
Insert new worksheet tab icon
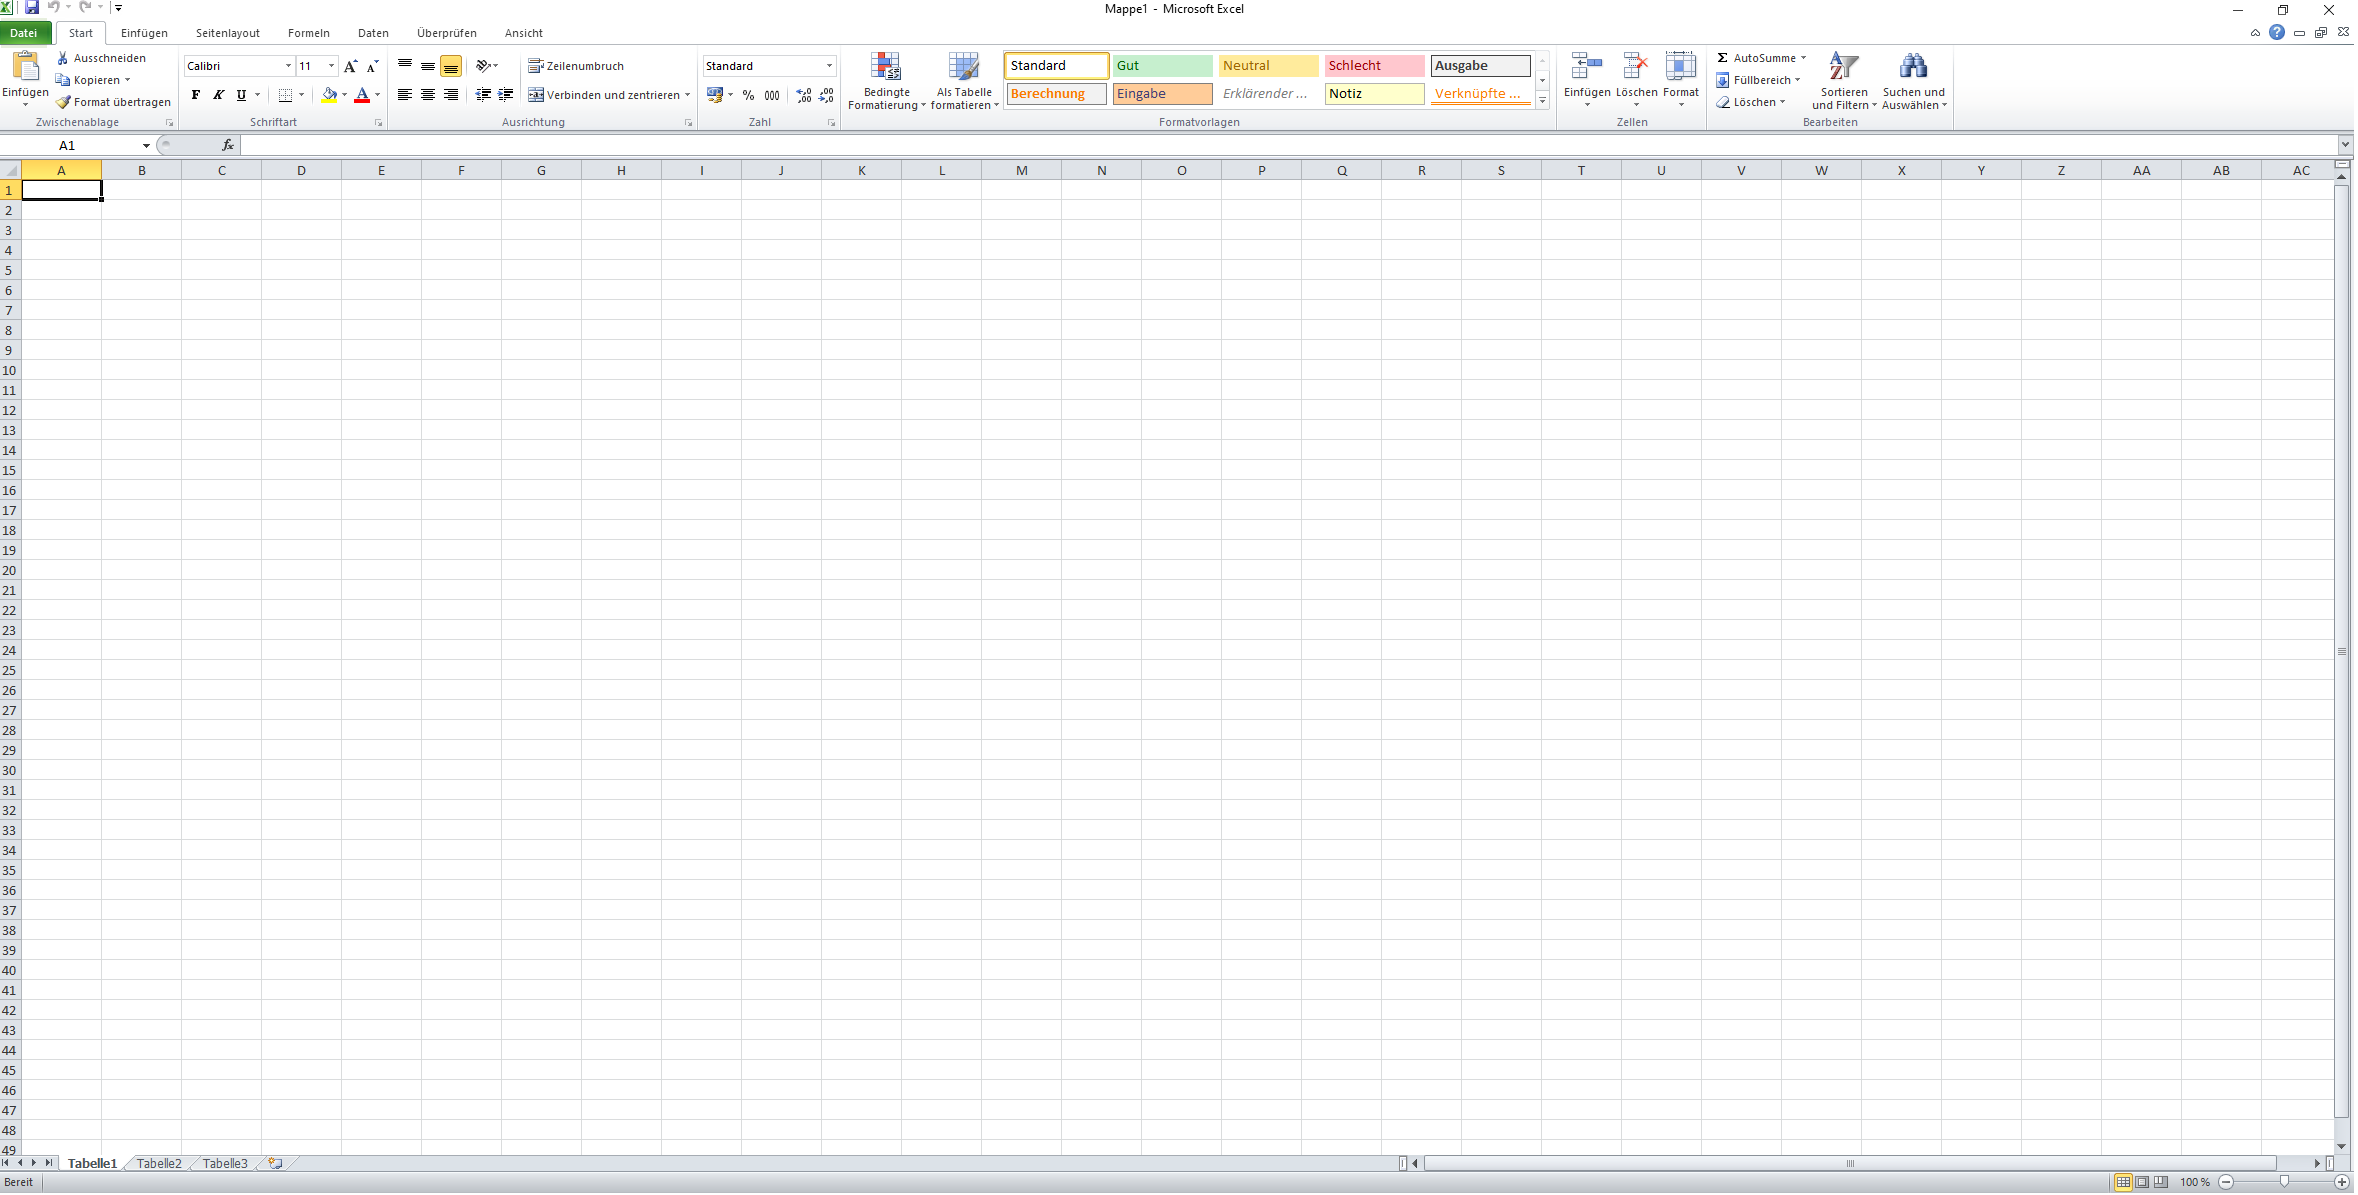pyautogui.click(x=275, y=1163)
